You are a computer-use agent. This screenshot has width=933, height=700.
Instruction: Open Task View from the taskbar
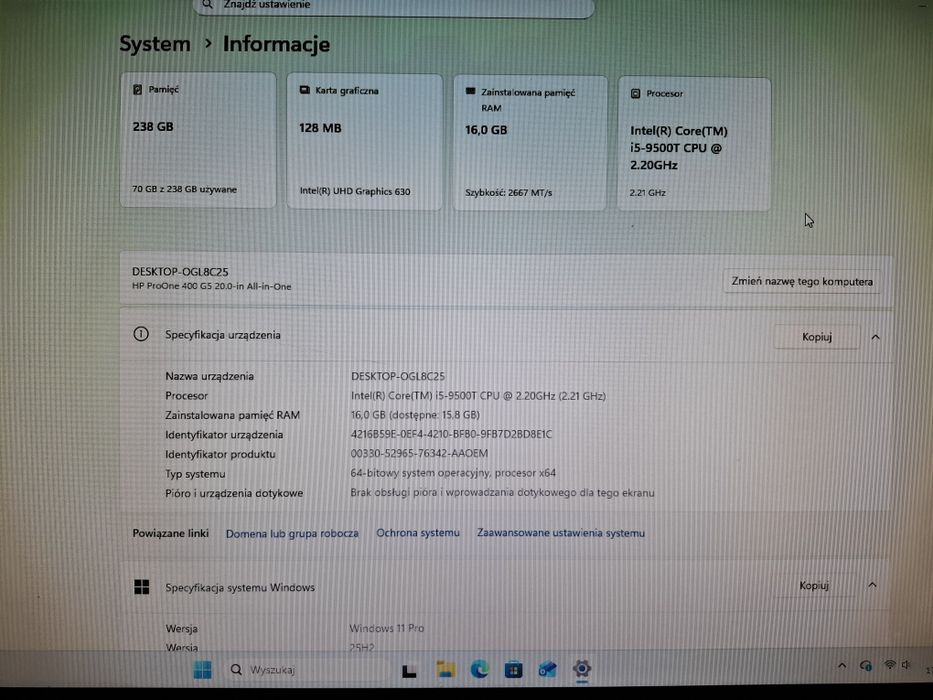click(x=409, y=671)
